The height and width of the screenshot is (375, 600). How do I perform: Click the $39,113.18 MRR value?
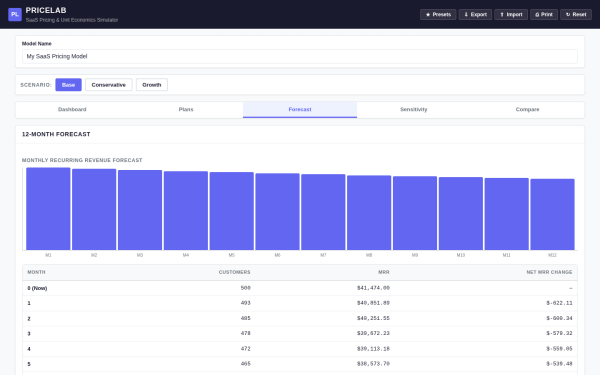click(x=373, y=349)
